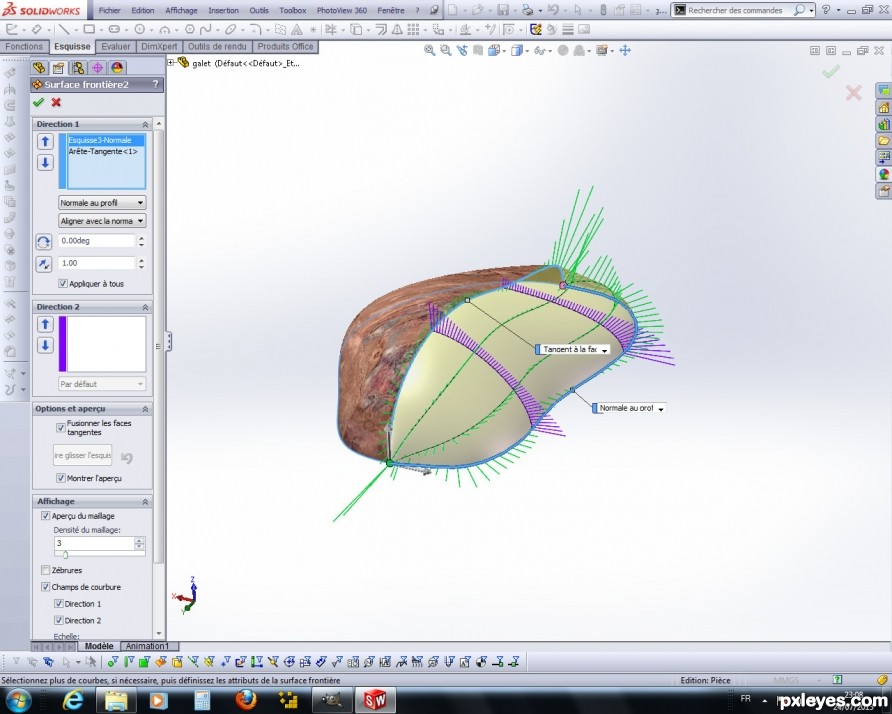Screen dimensions: 892x714
Task: Select the Ellipse sketch tool
Action: coord(230,29)
